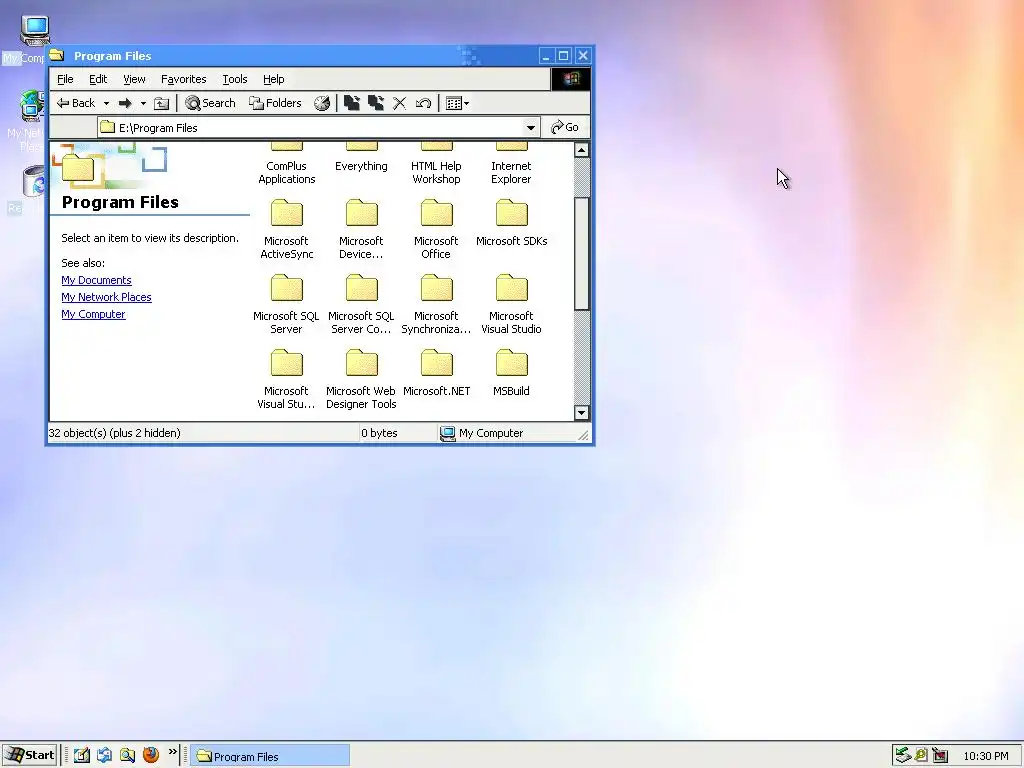The width and height of the screenshot is (1024, 768).
Task: Select the Microsoft Visual Stu... folder
Action: click(x=287, y=379)
